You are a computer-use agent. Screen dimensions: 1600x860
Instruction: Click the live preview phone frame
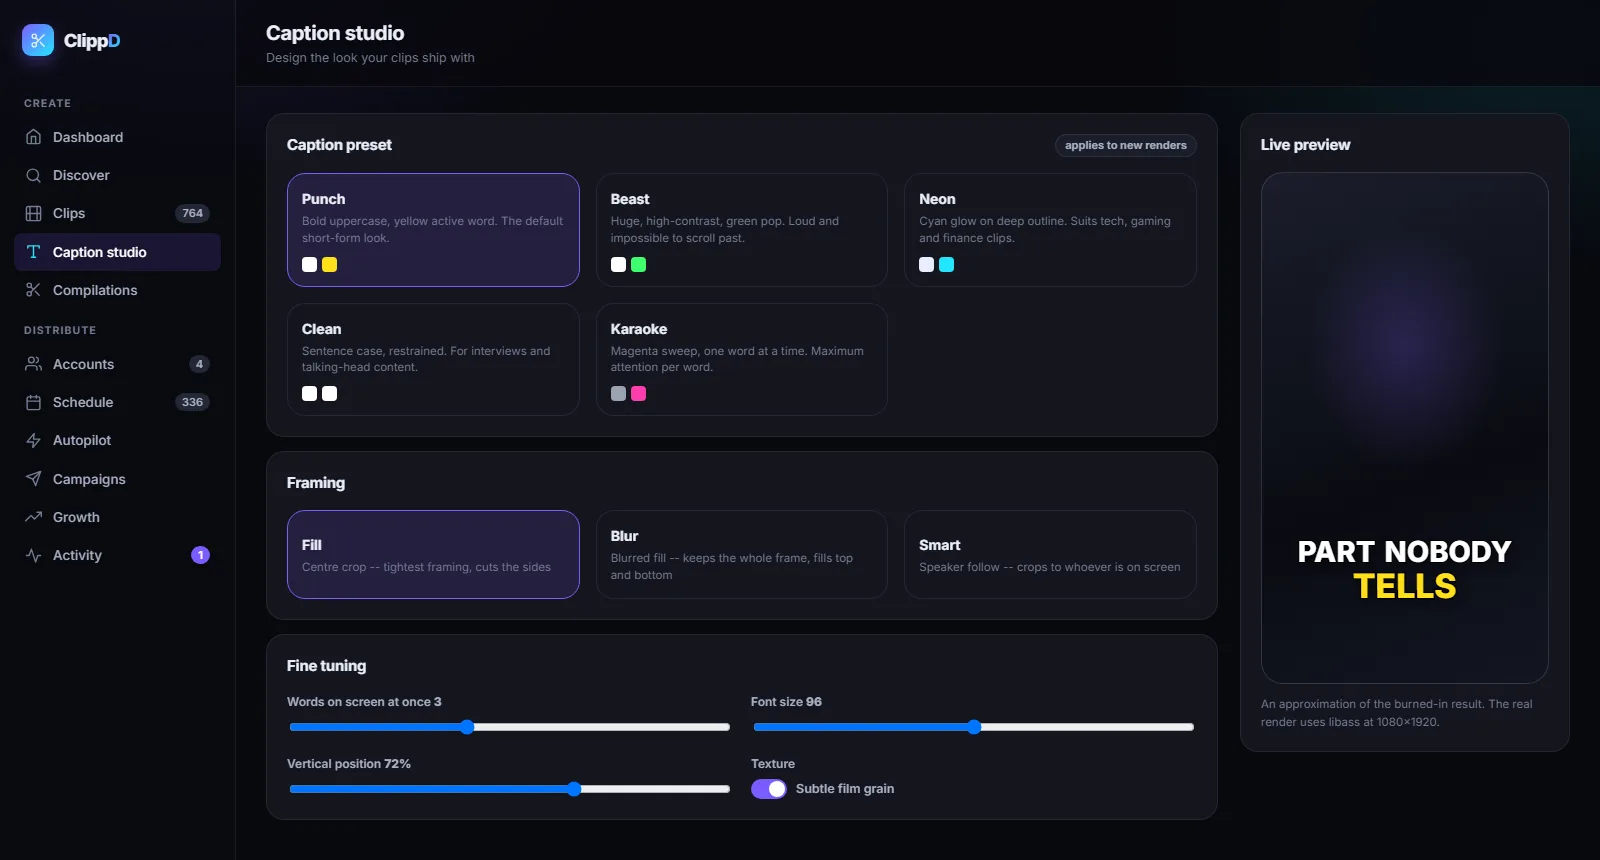(x=1405, y=428)
